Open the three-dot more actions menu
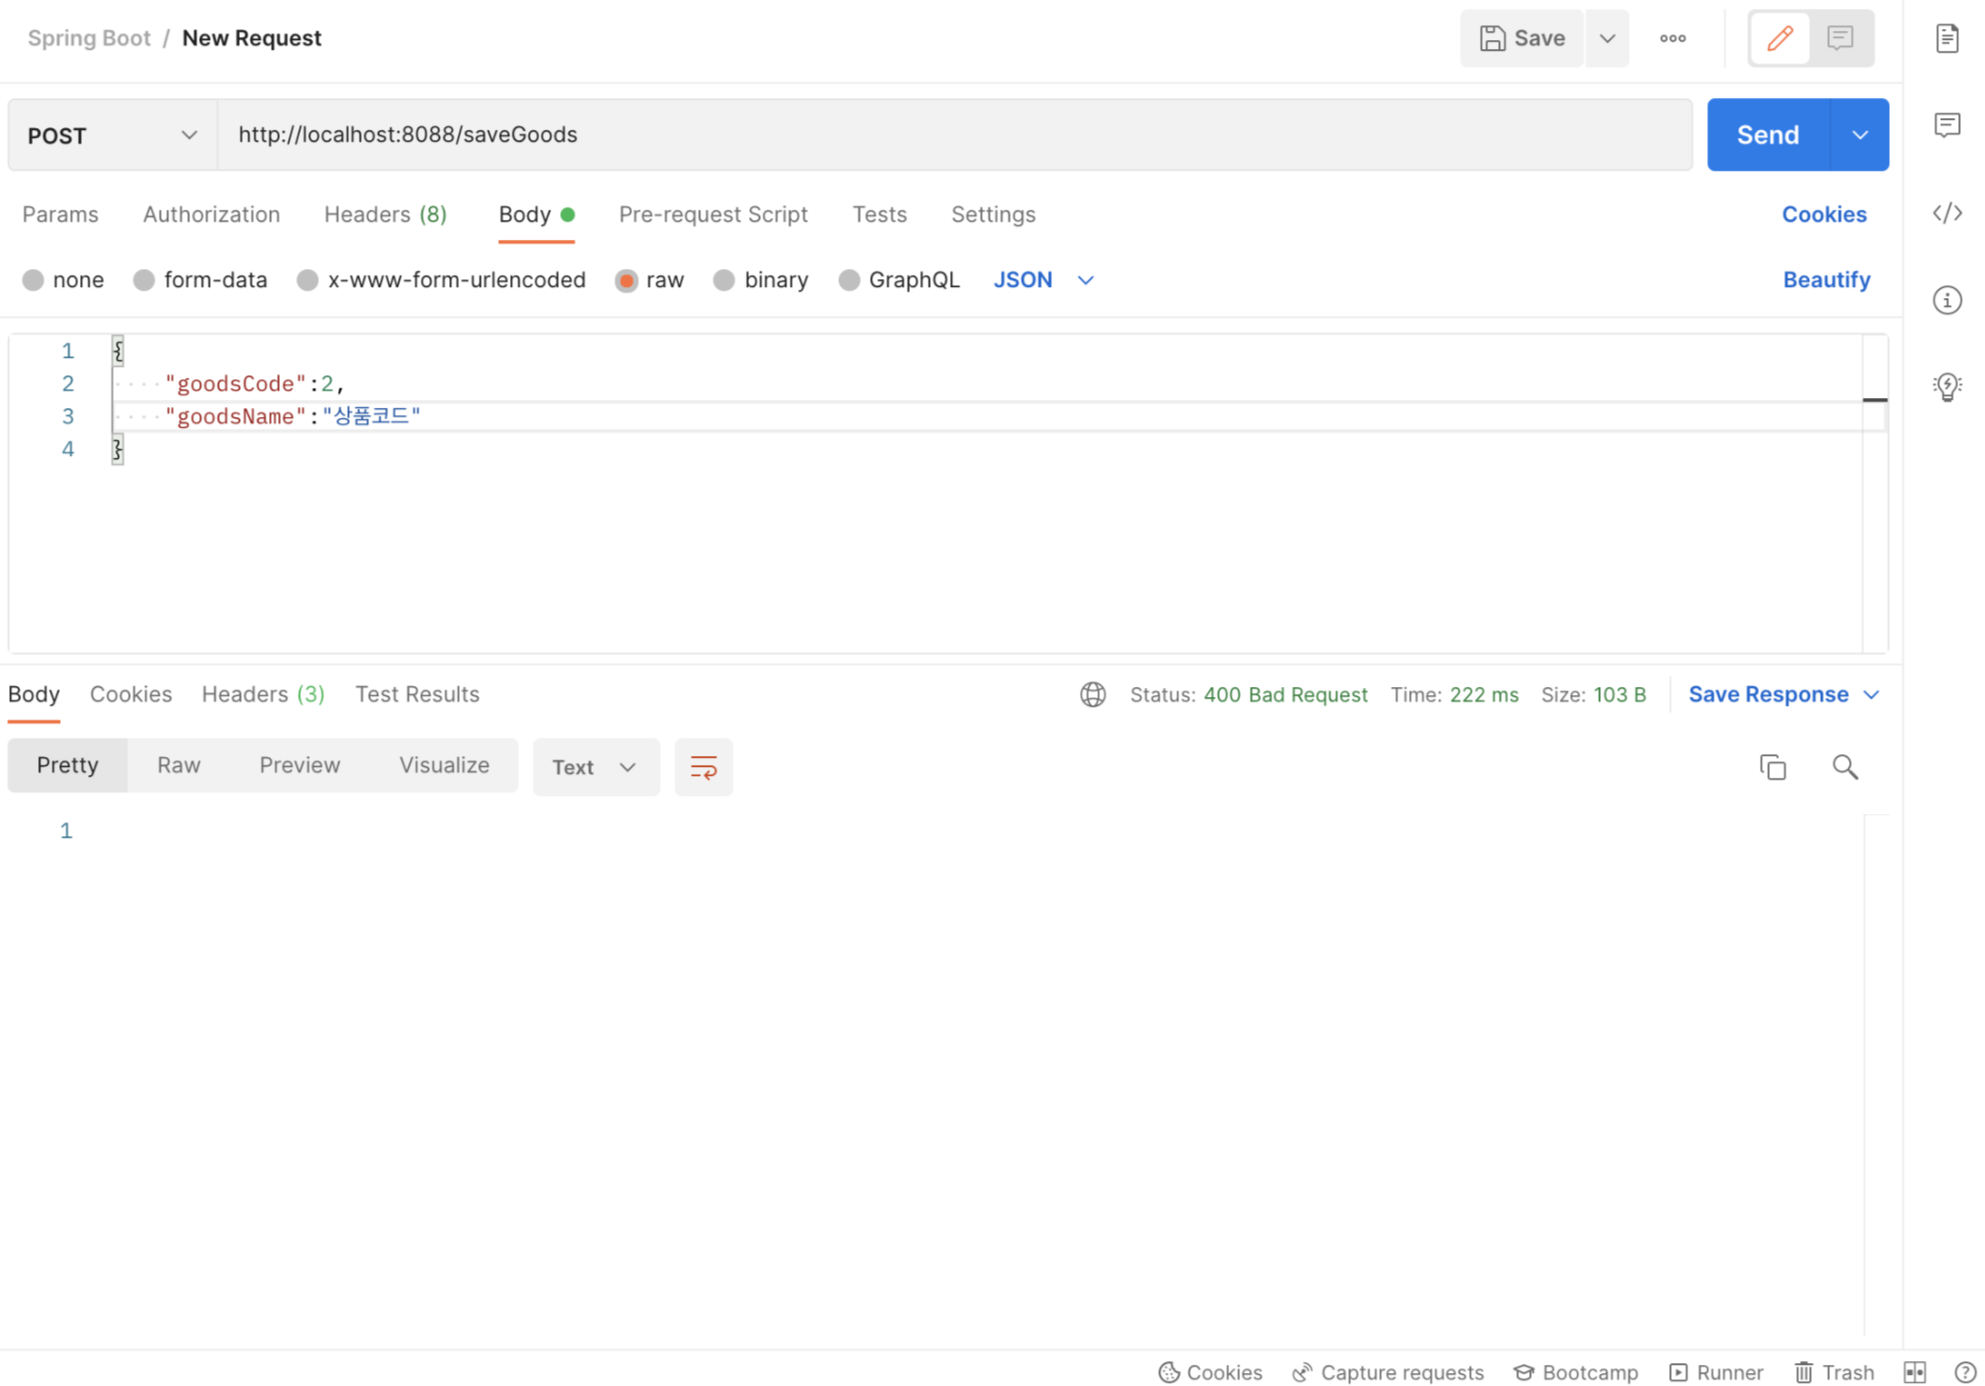The height and width of the screenshot is (1386, 1985). (1672, 38)
